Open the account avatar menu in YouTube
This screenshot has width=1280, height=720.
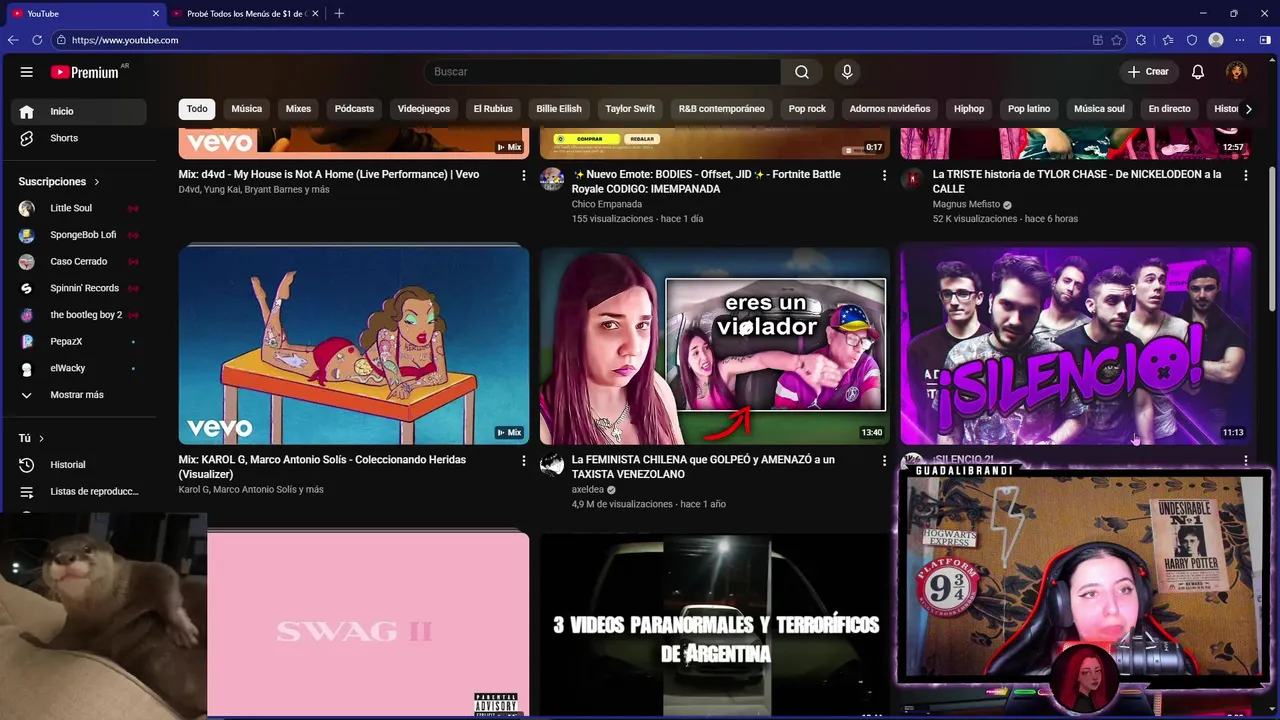1237,72
